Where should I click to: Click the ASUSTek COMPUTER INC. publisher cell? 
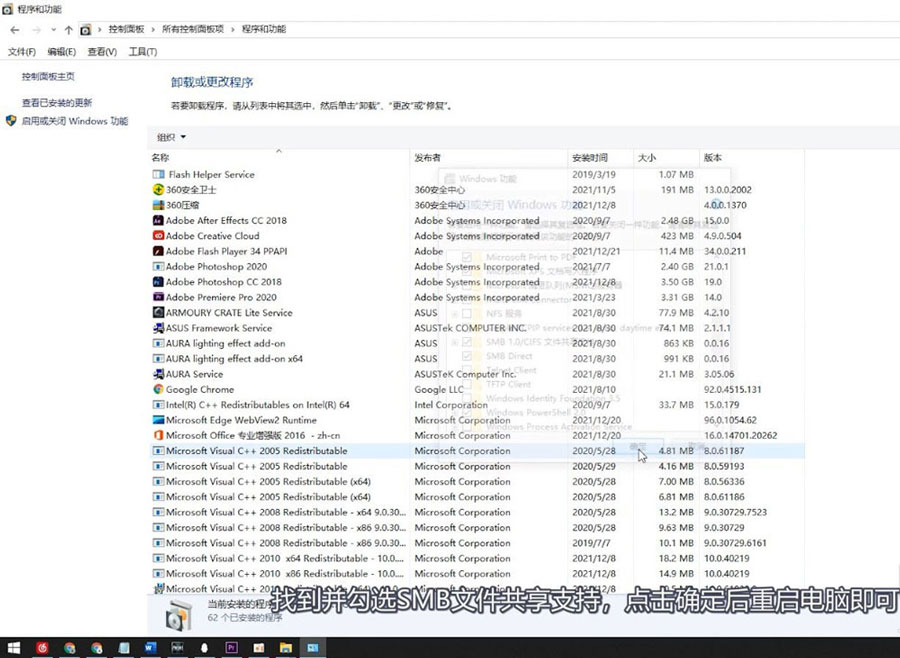(470, 328)
